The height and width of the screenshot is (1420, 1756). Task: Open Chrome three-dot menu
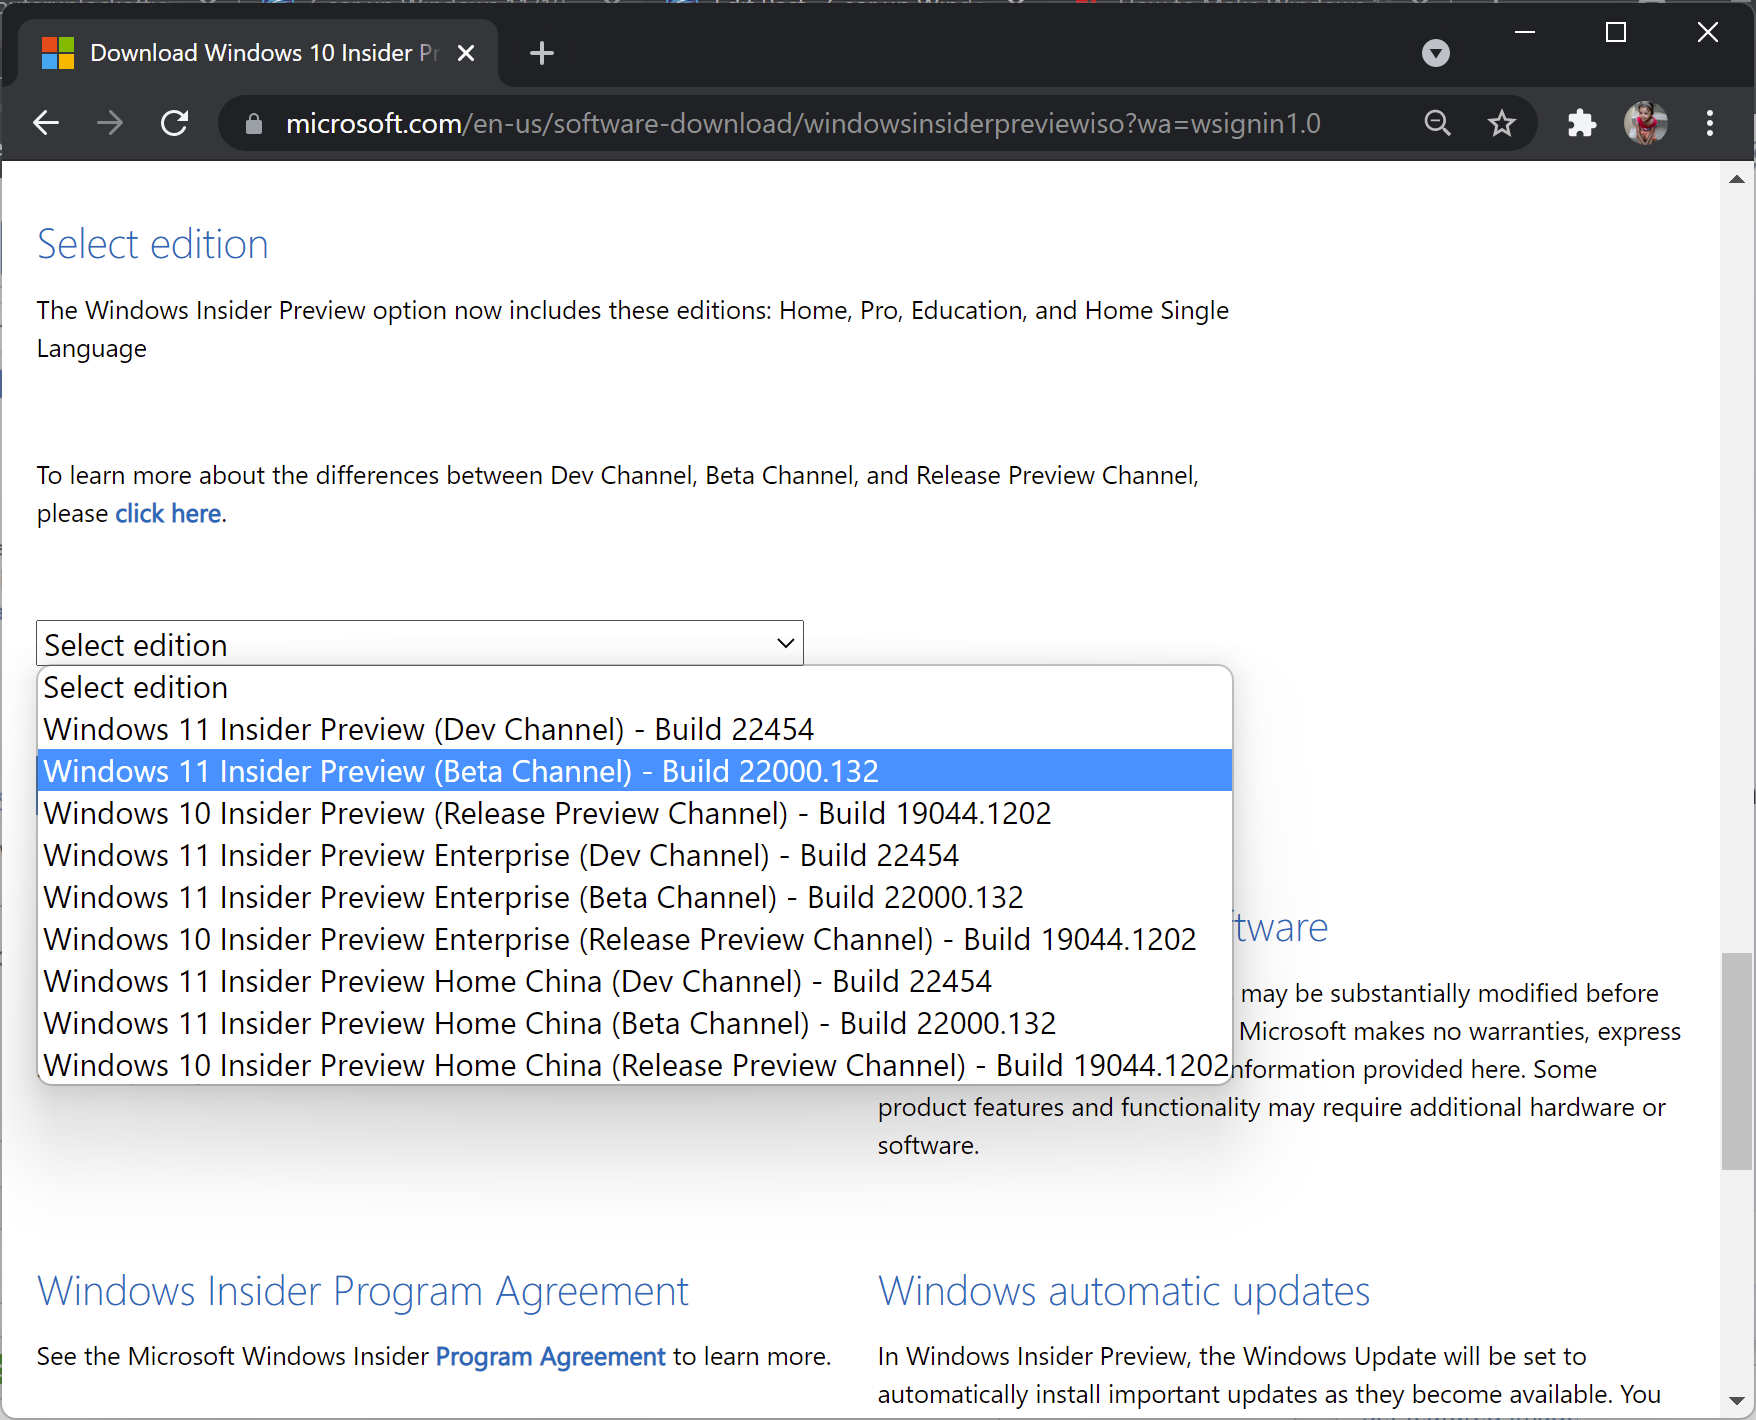click(x=1710, y=123)
